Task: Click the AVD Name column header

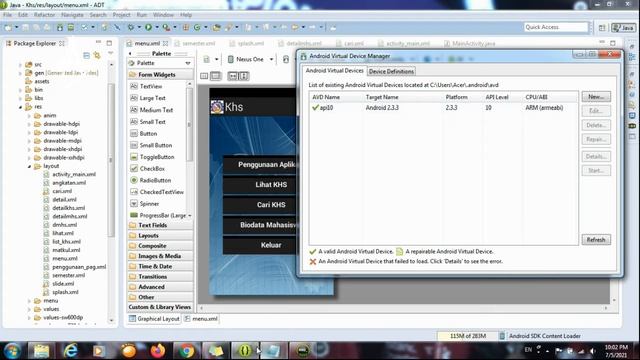Action: coord(336,97)
